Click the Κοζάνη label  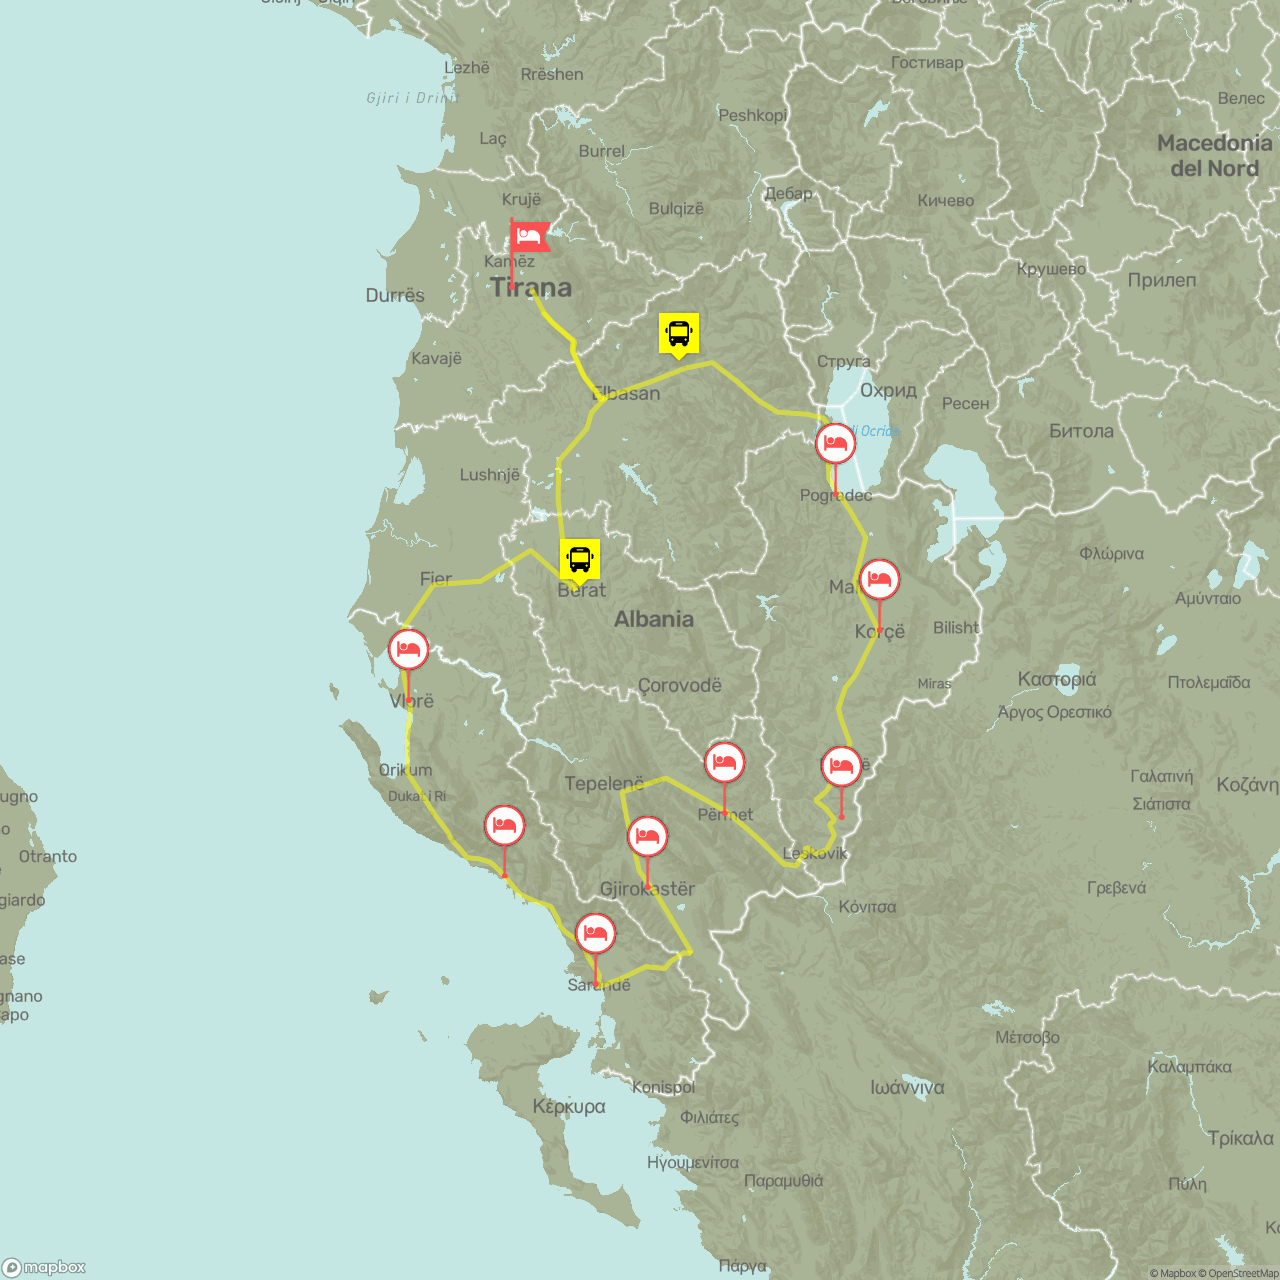click(x=1247, y=785)
